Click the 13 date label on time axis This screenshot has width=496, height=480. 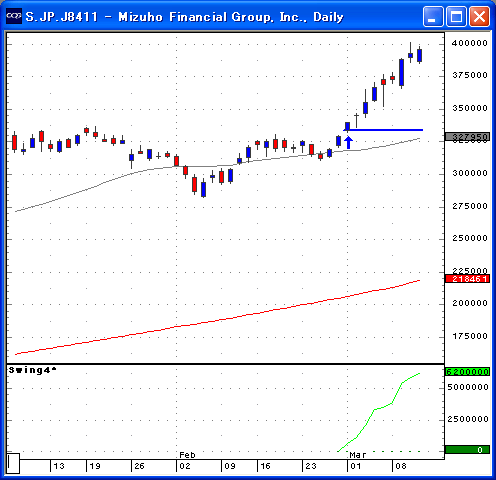(59, 466)
